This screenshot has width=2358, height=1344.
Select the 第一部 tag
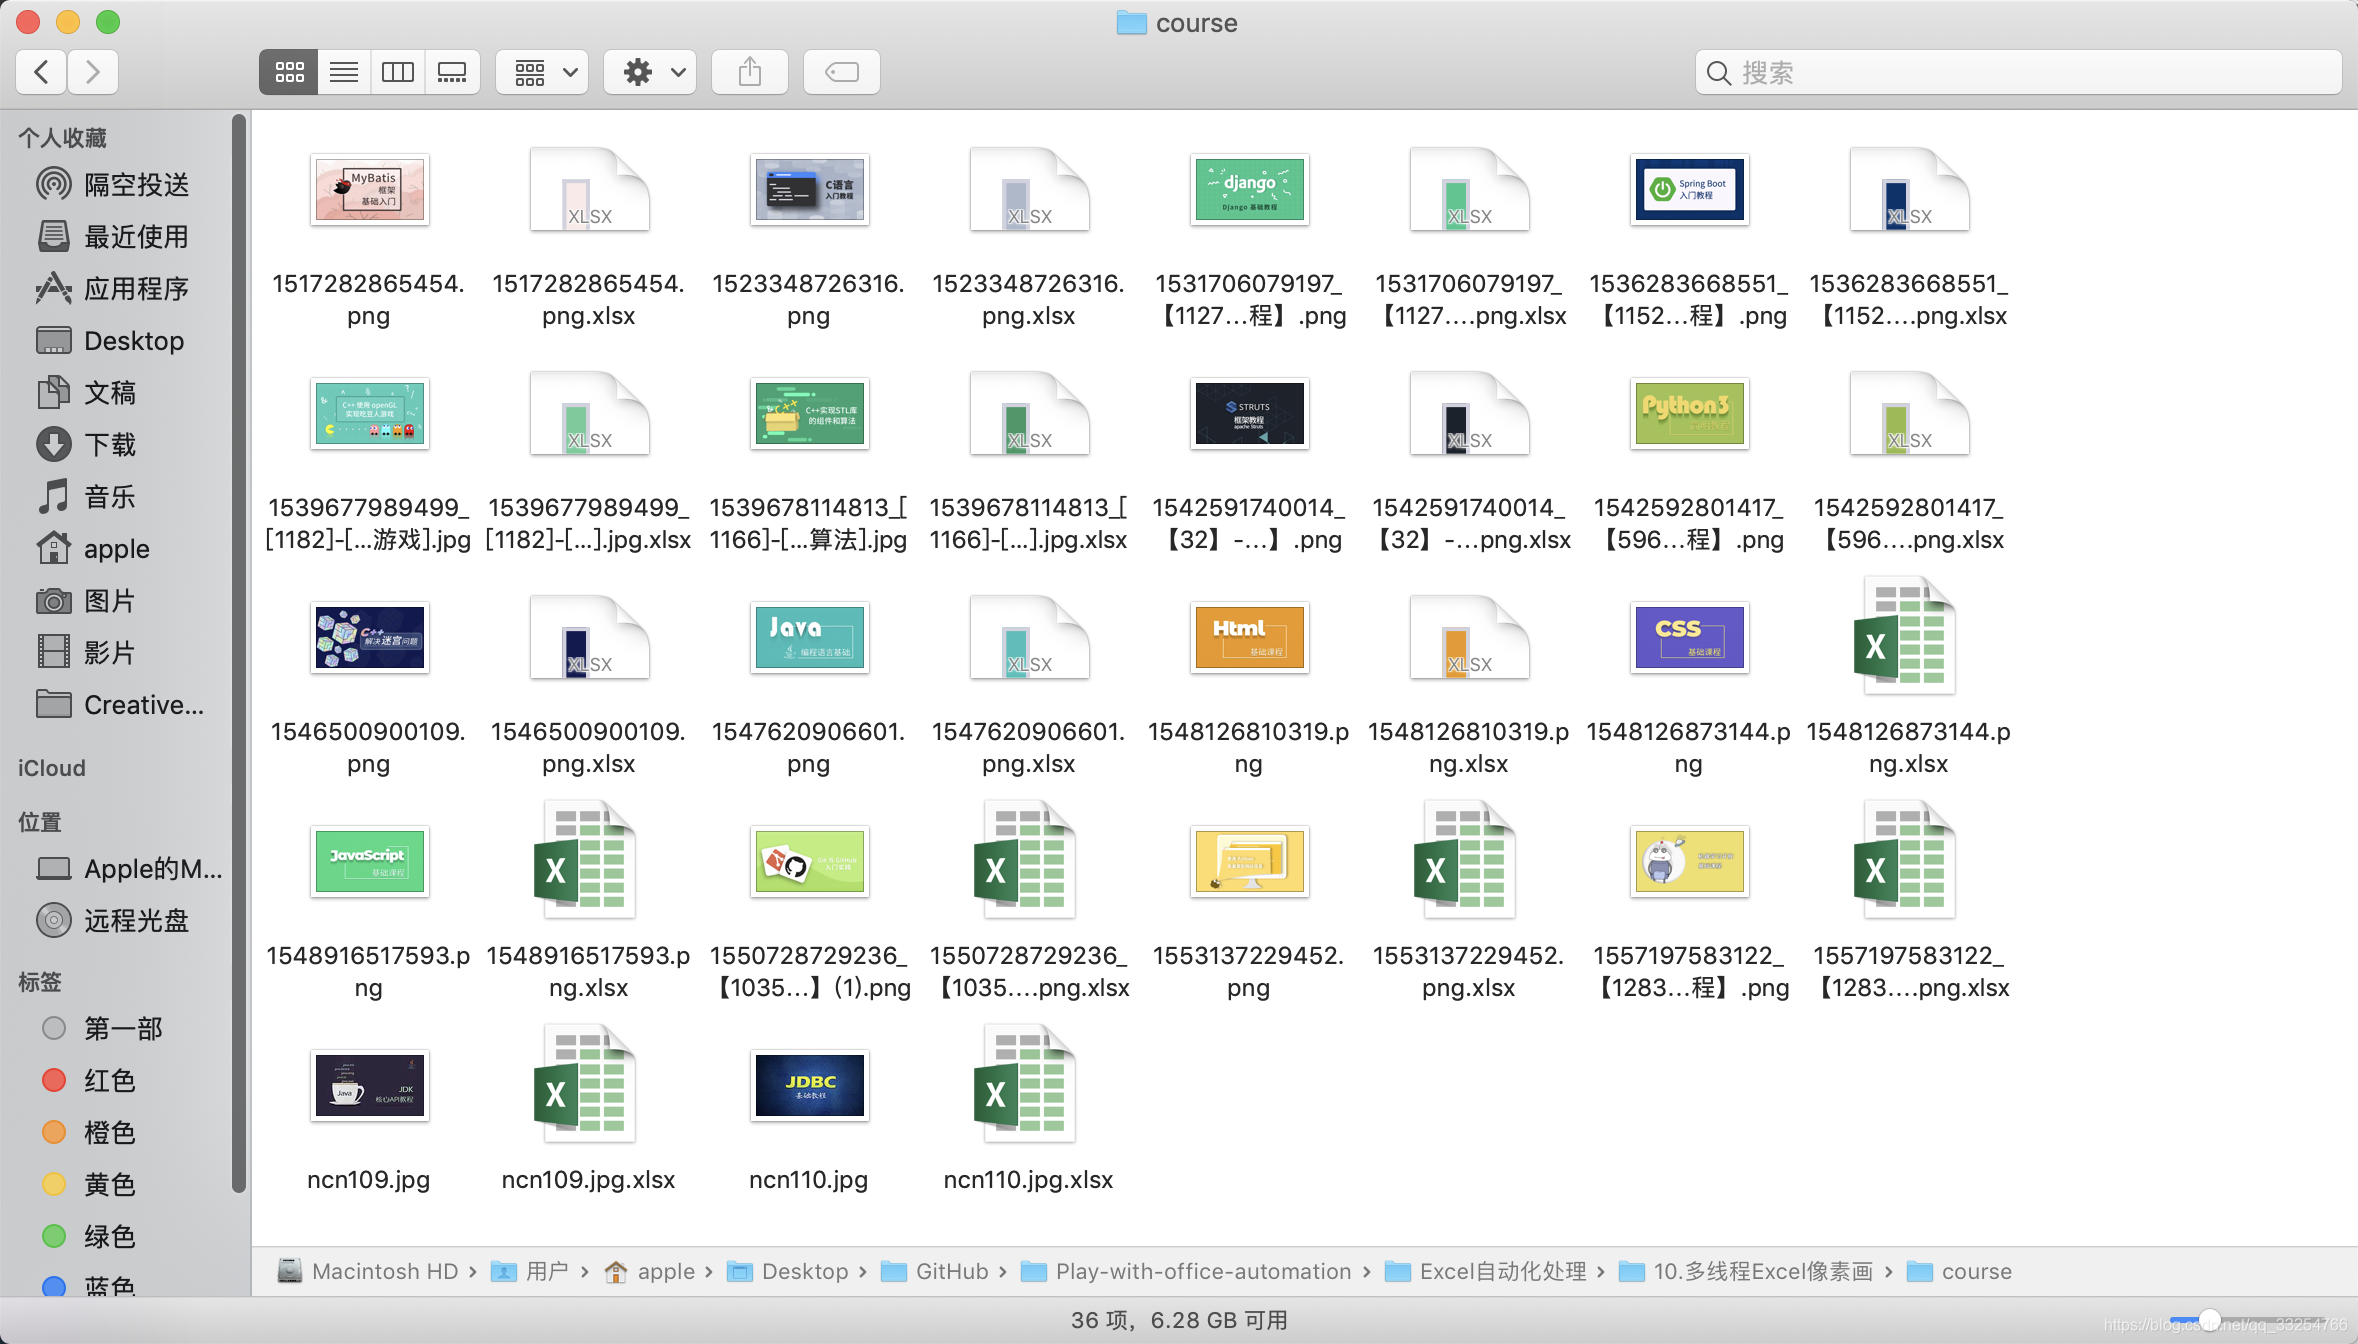point(102,1028)
